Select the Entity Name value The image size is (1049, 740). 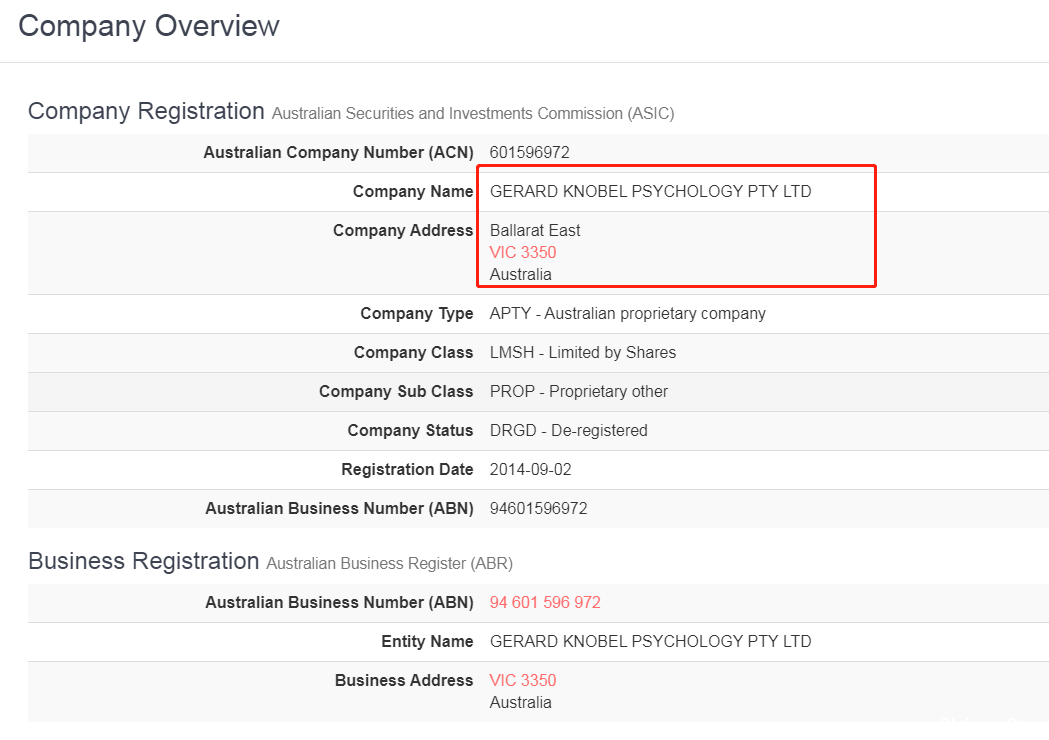(x=650, y=642)
